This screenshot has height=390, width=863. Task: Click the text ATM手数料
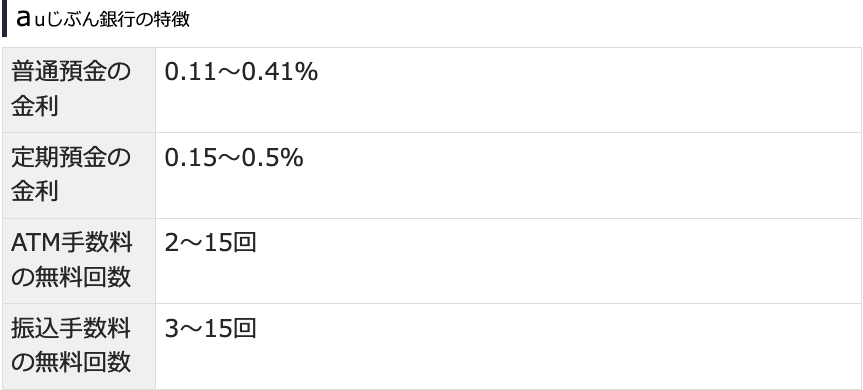[x=72, y=243]
